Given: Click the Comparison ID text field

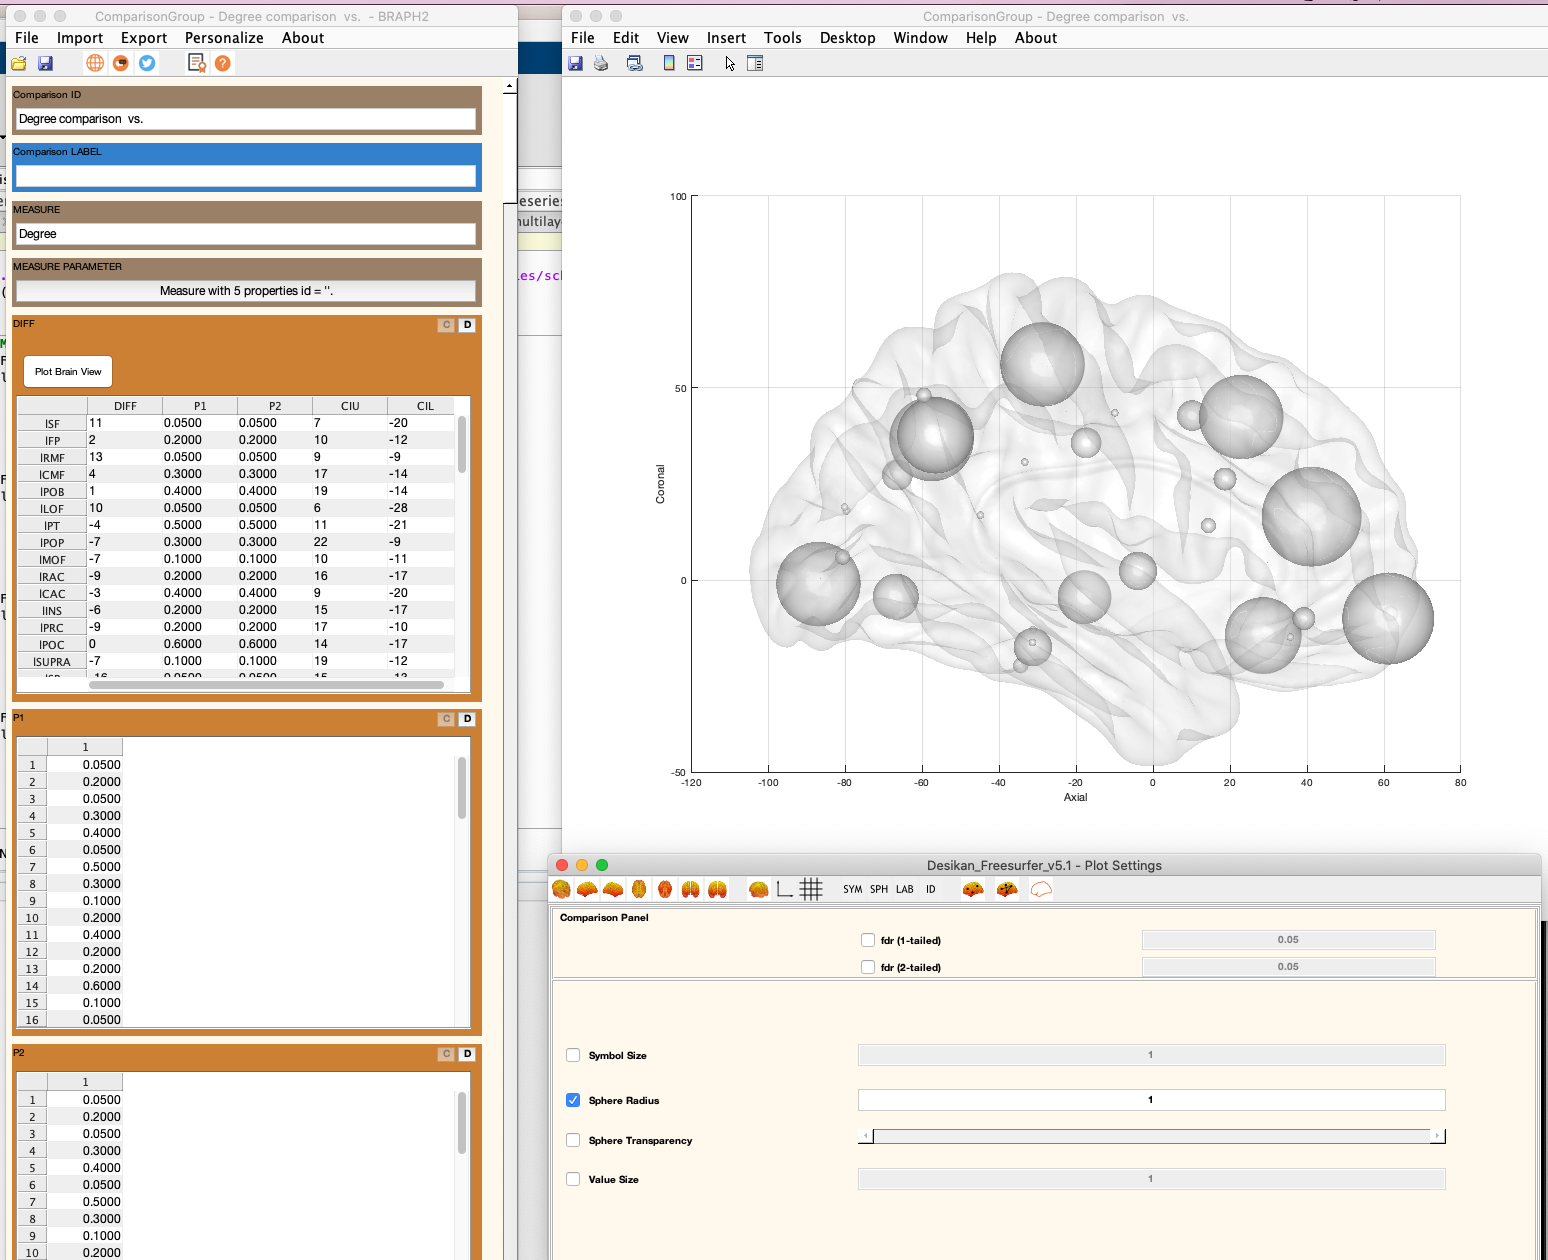Looking at the screenshot, I should 246,119.
